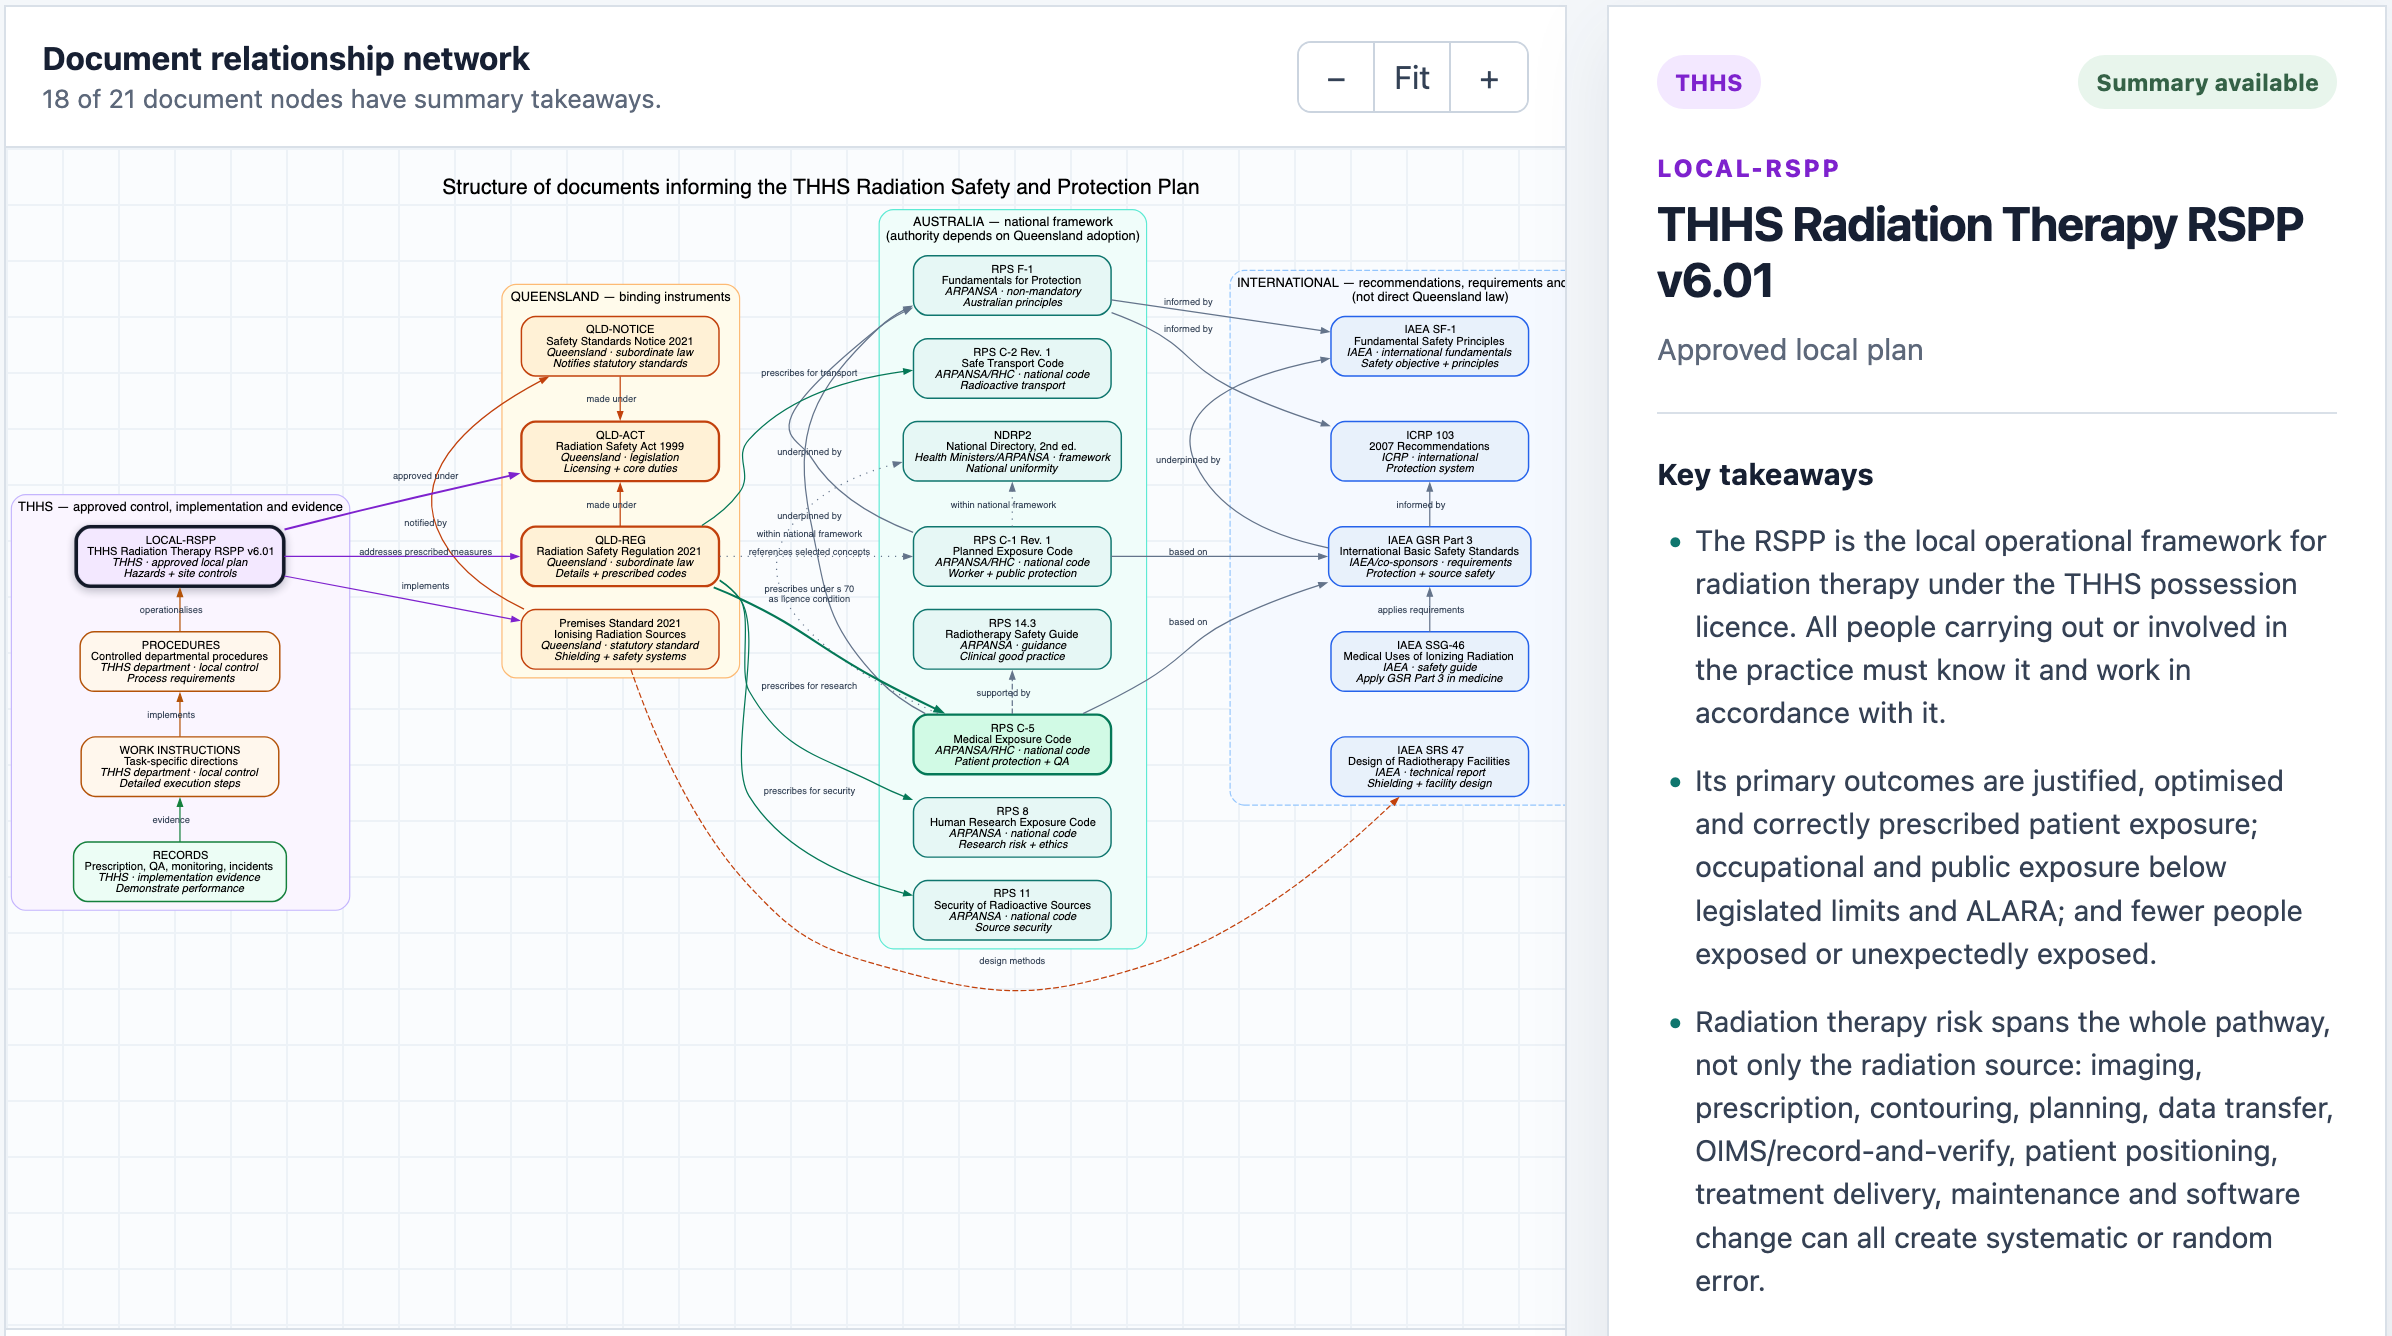
Task: Click the 'approved under' edge label
Action: [x=425, y=476]
